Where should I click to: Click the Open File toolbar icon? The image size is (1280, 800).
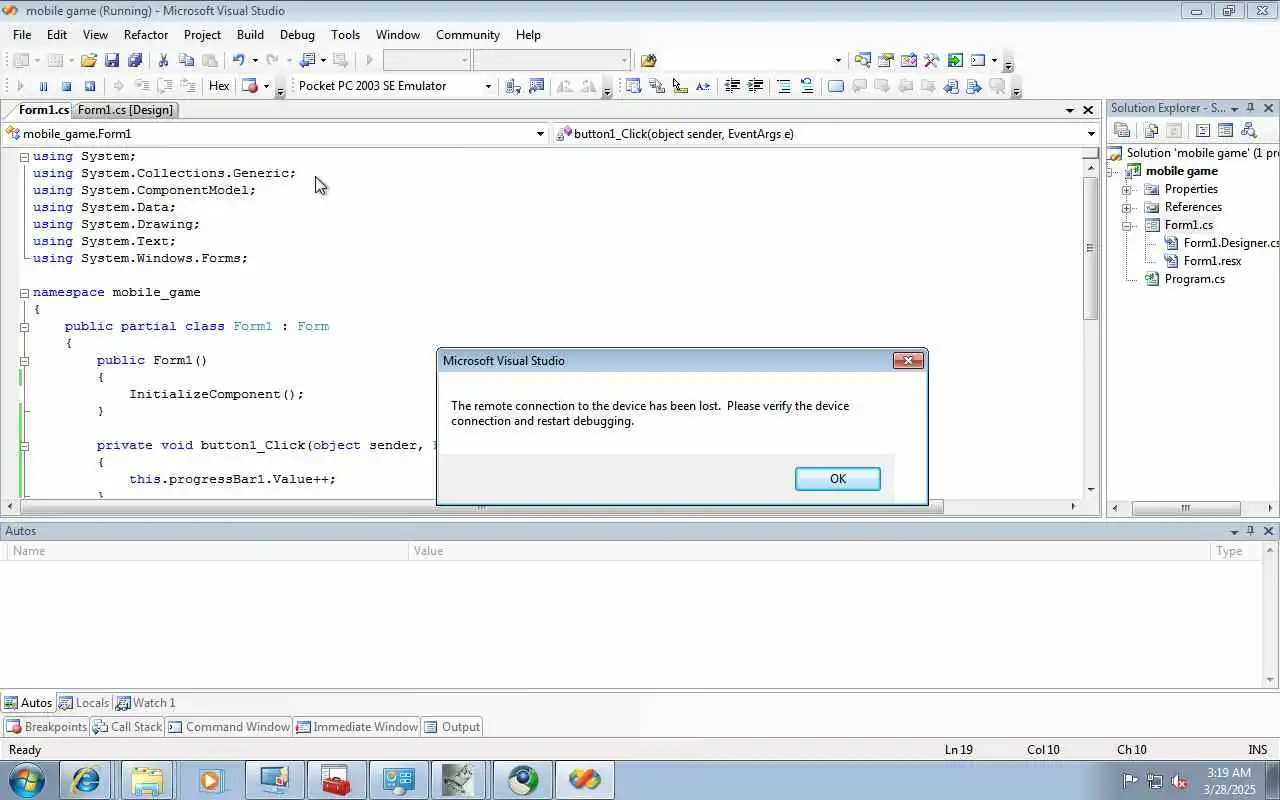click(x=88, y=60)
